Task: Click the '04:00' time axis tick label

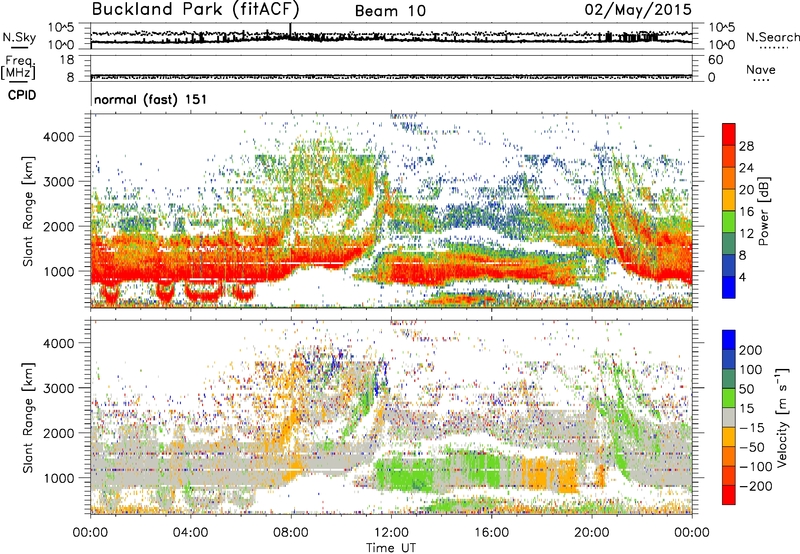Action: click(191, 533)
